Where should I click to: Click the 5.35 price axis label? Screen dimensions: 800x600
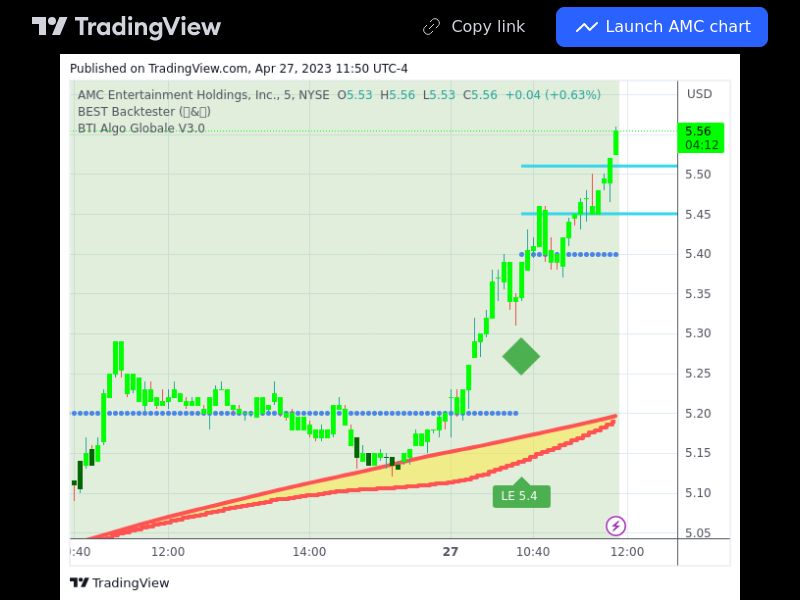pyautogui.click(x=697, y=294)
